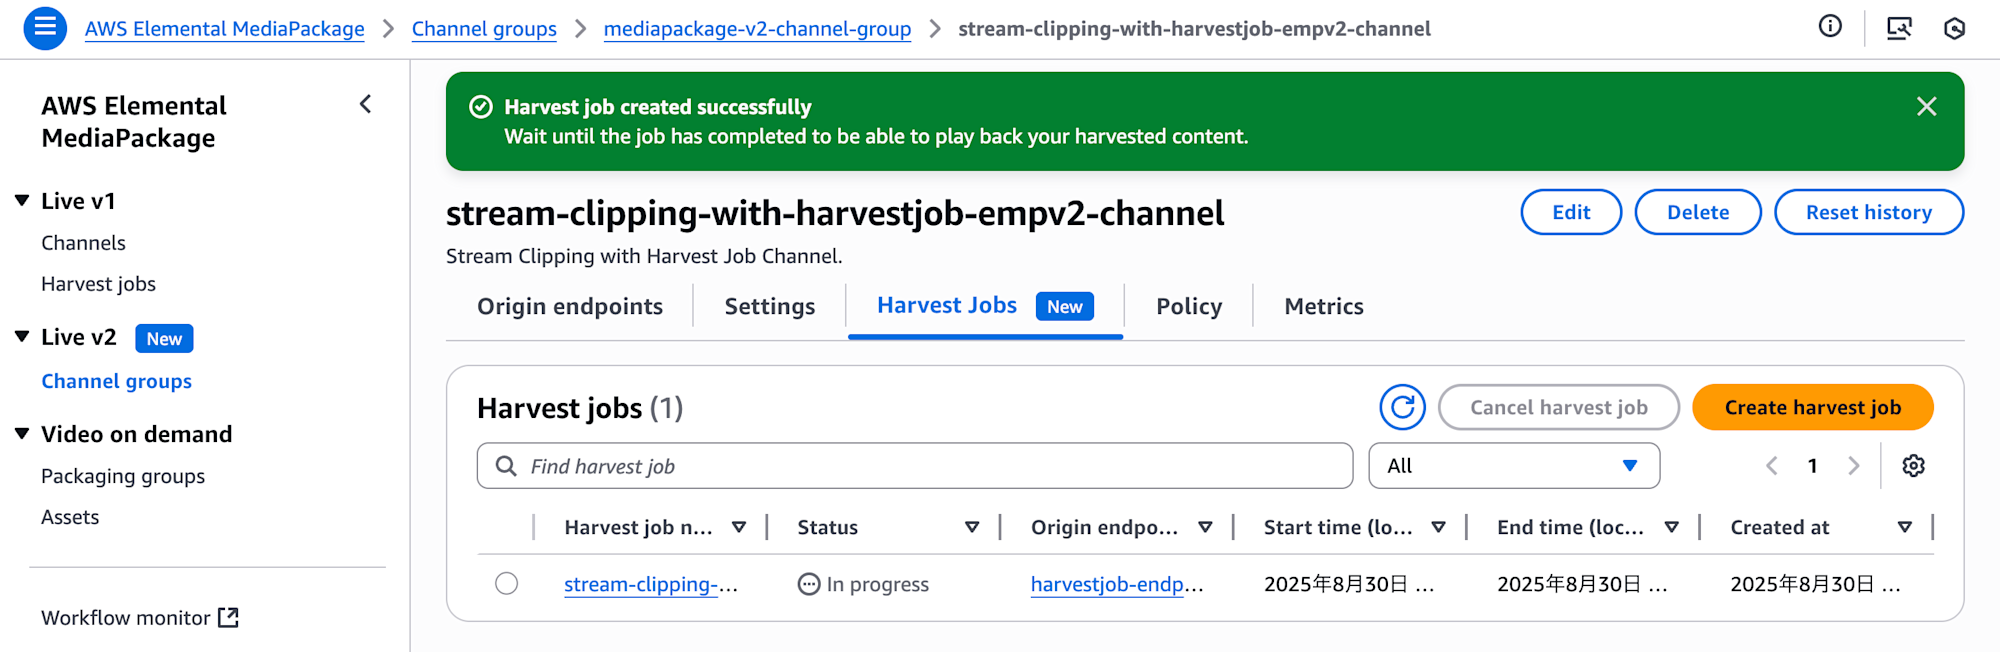2000x652 pixels.
Task: Click the Created at cell value
Action: pos(1816,584)
